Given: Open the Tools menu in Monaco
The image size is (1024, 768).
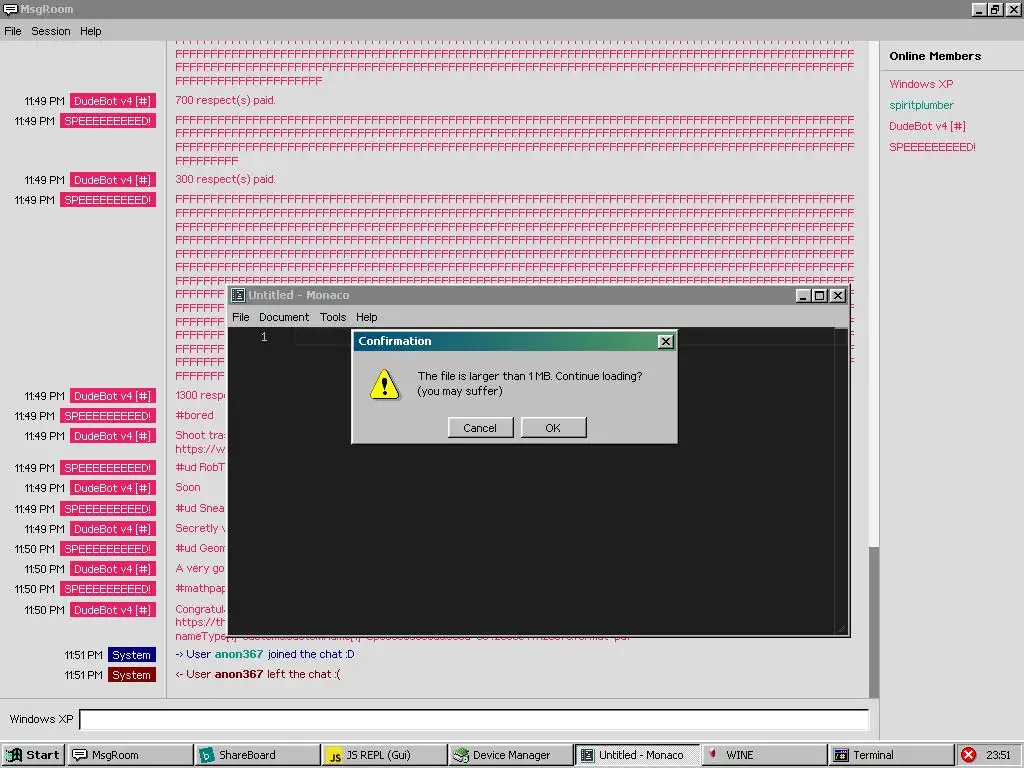Looking at the screenshot, I should coord(332,317).
